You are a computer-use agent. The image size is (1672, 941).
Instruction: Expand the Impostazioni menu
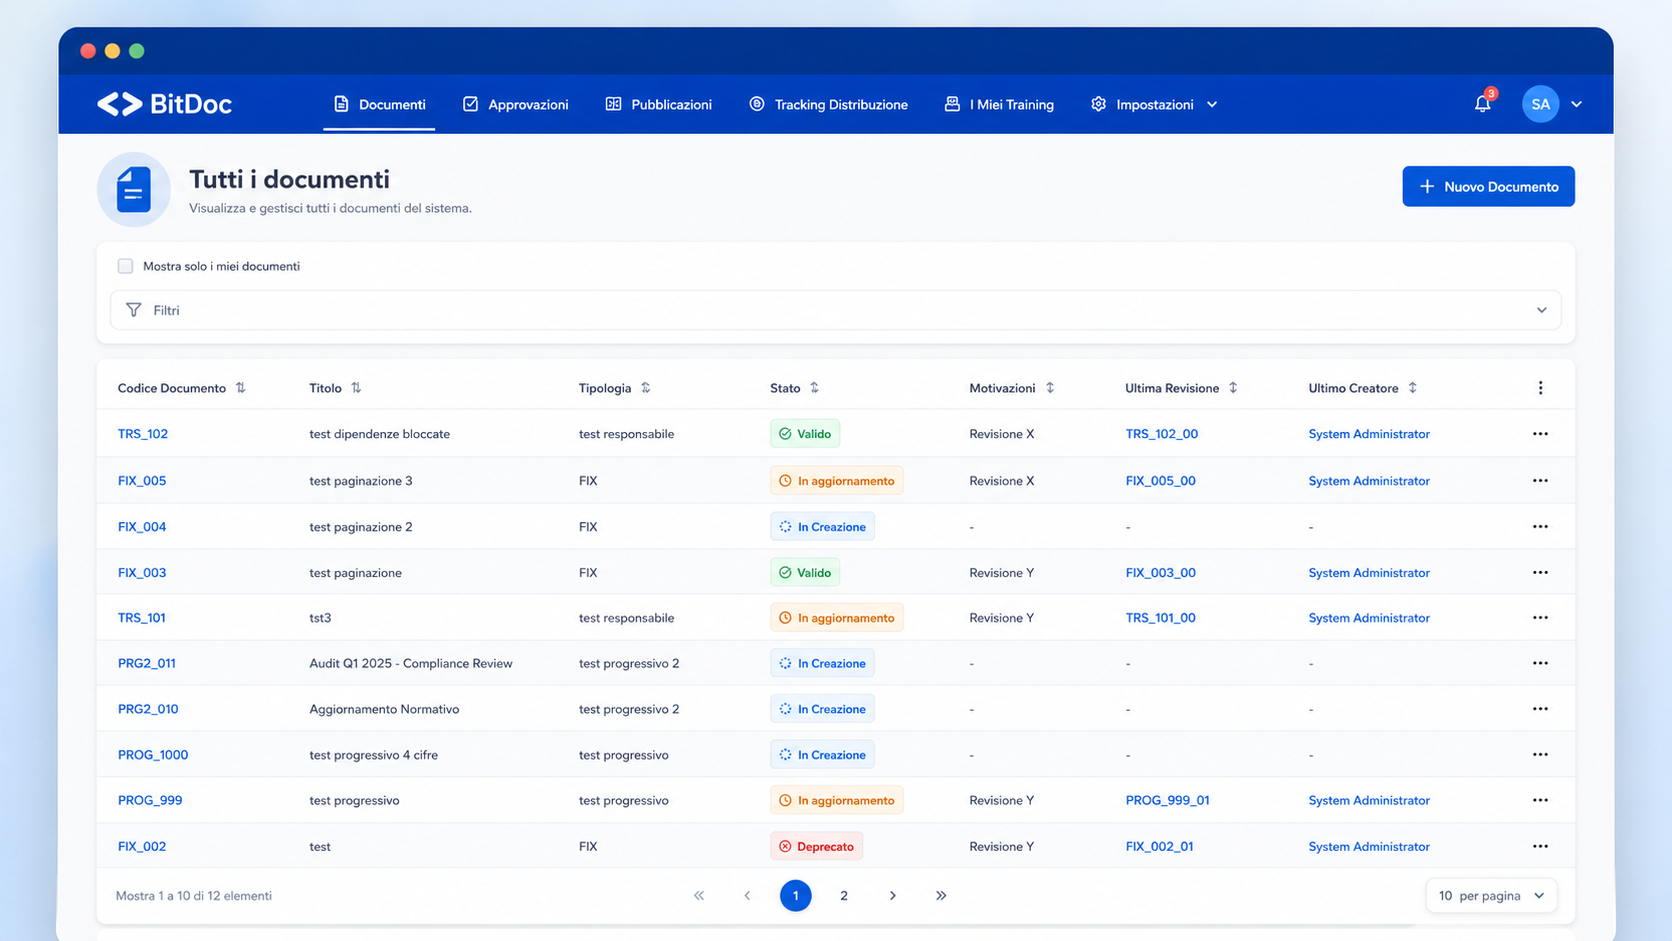(1154, 104)
